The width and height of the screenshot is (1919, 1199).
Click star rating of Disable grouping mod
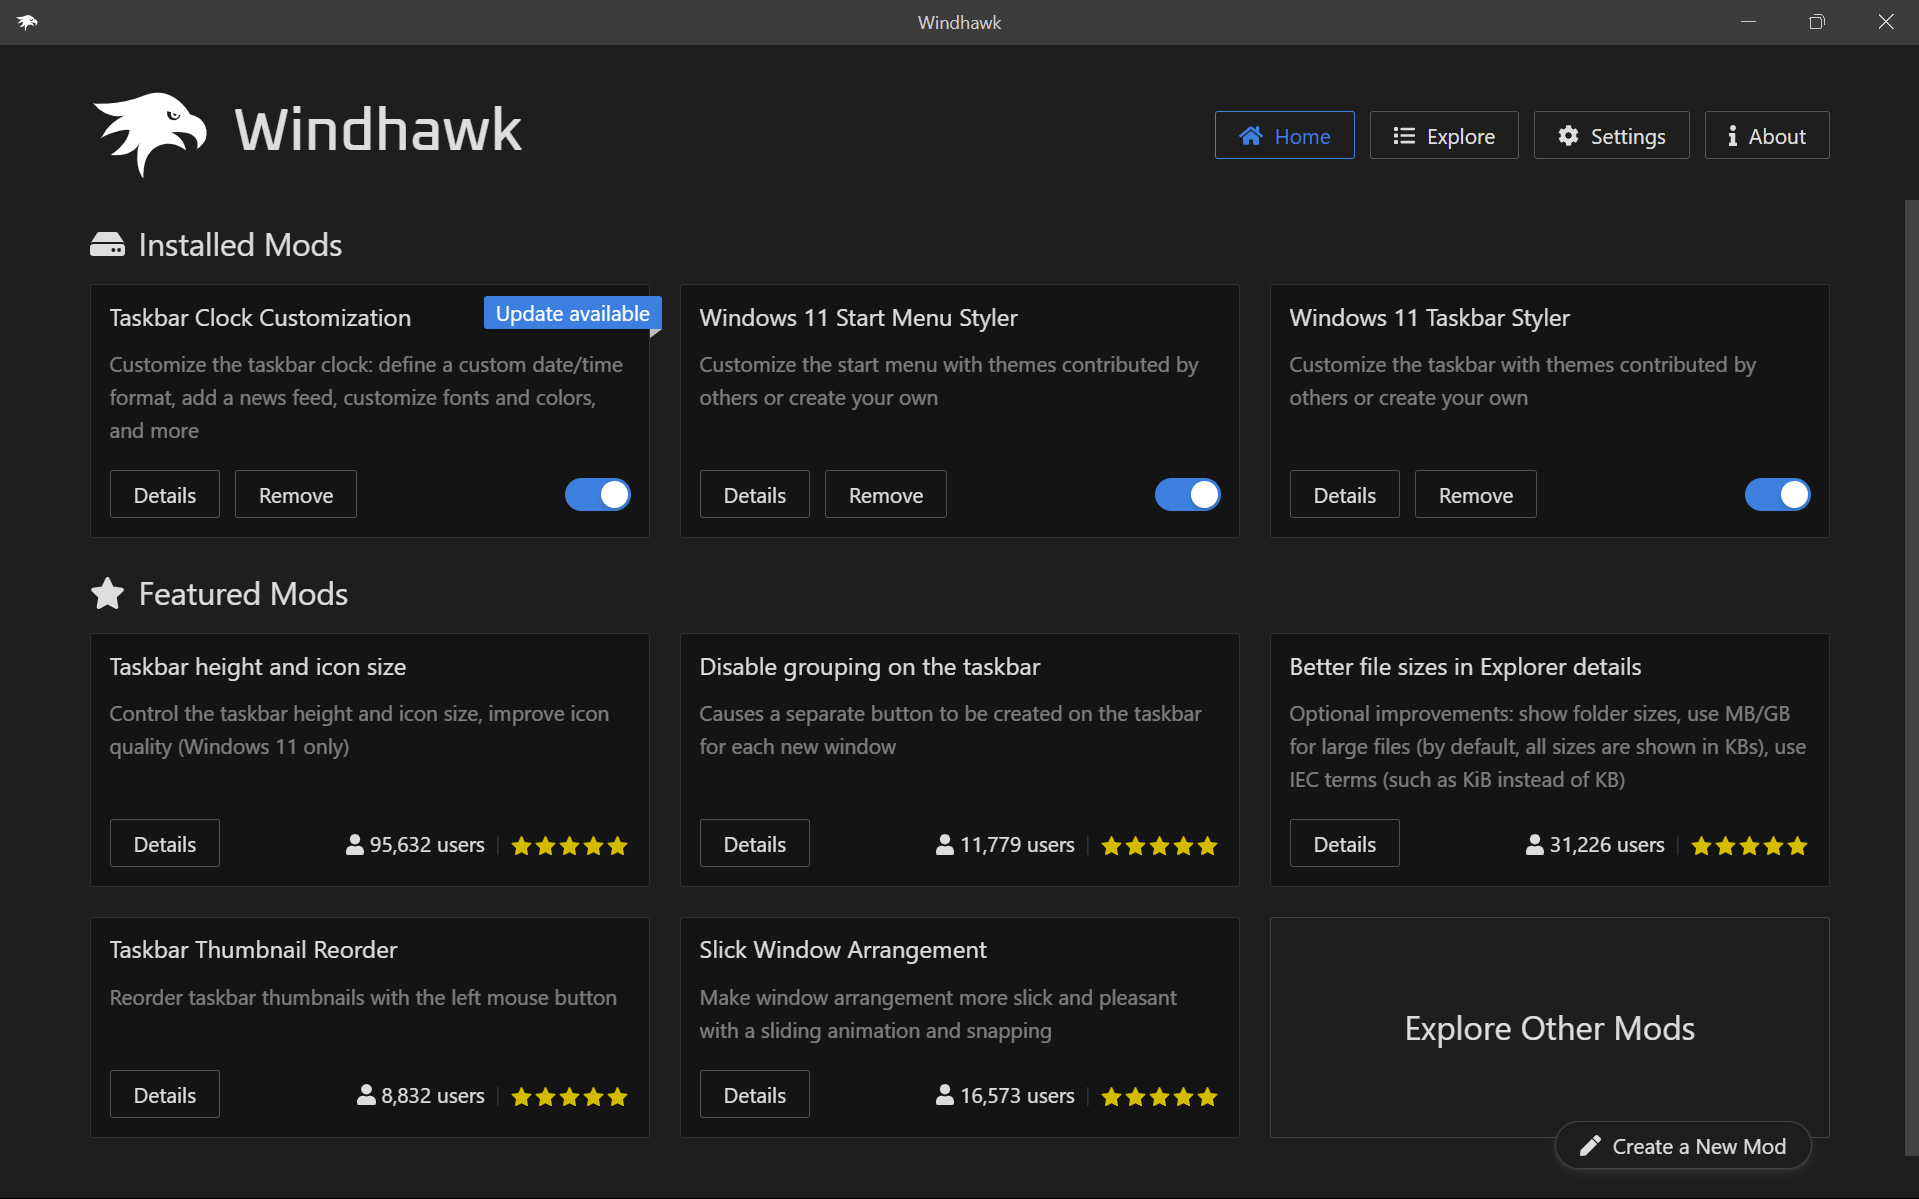tap(1159, 846)
